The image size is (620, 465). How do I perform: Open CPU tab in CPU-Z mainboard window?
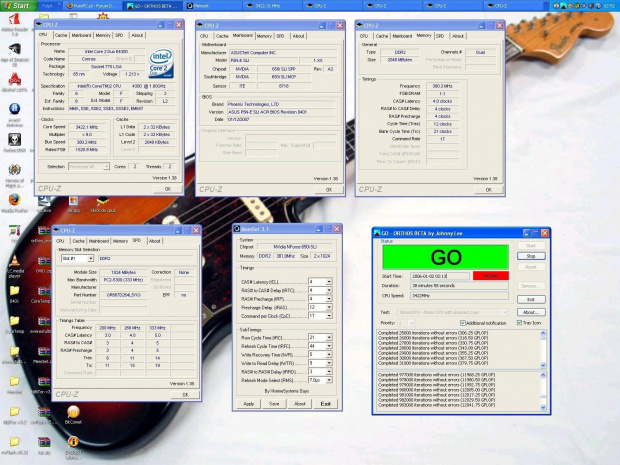(x=204, y=36)
